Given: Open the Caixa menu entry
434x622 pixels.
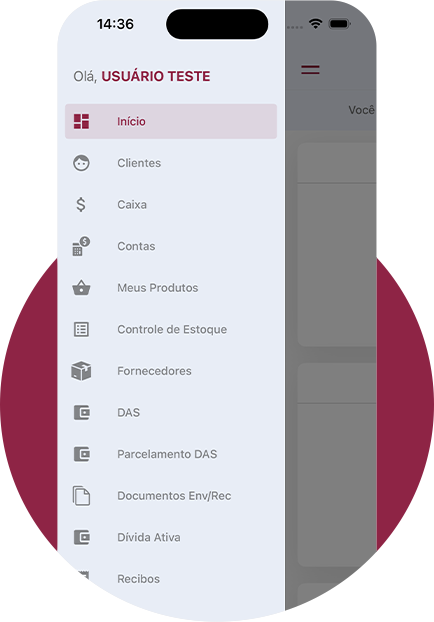Looking at the screenshot, I should click(171, 205).
